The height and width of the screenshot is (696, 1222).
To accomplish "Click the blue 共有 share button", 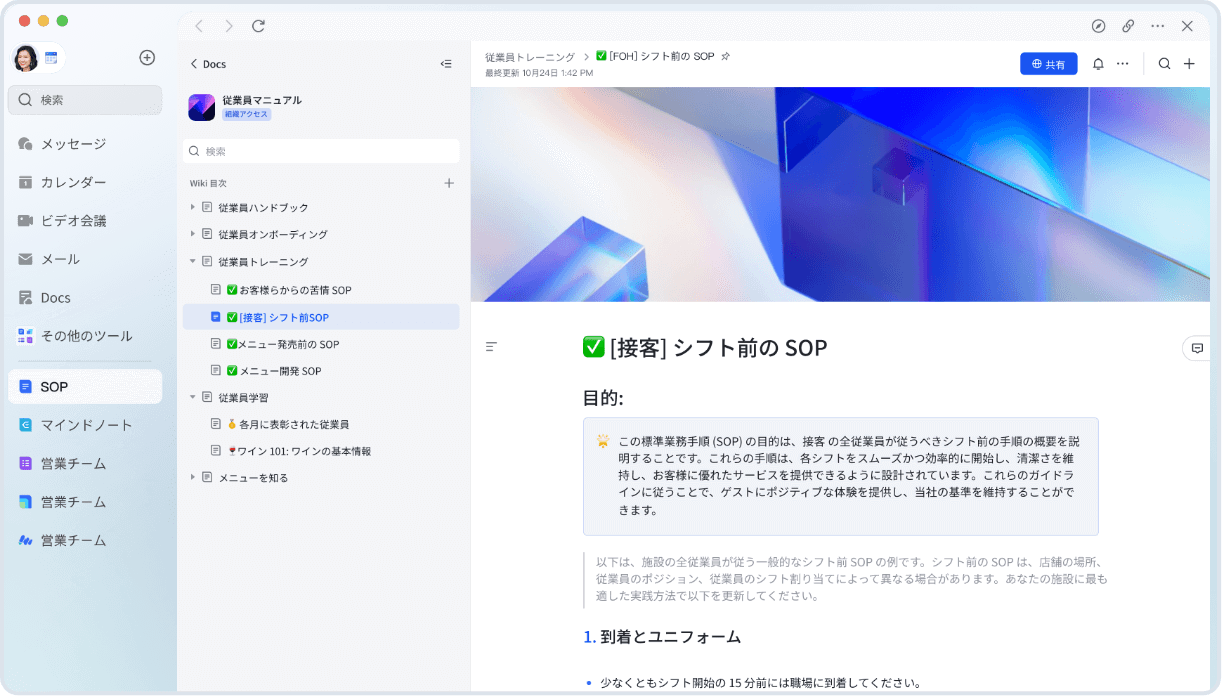I will pos(1048,64).
